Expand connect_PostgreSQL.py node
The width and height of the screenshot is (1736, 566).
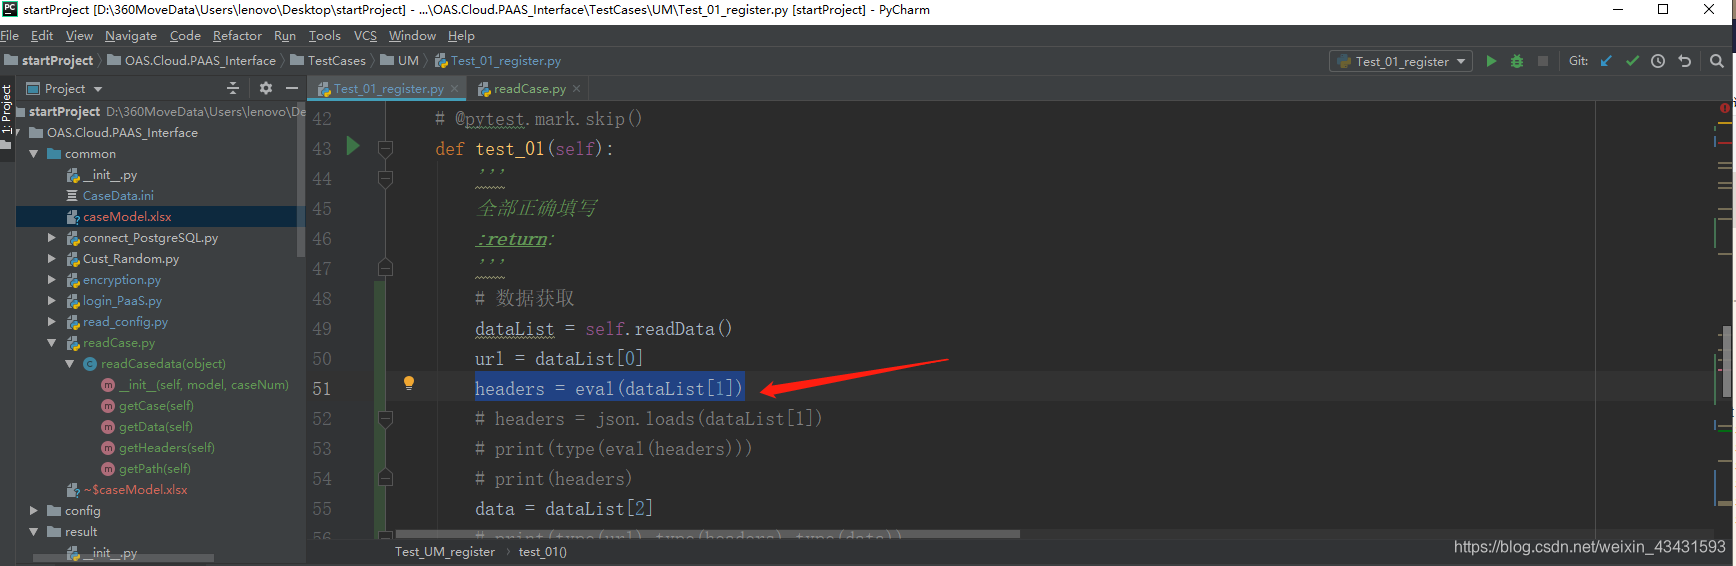(51, 238)
